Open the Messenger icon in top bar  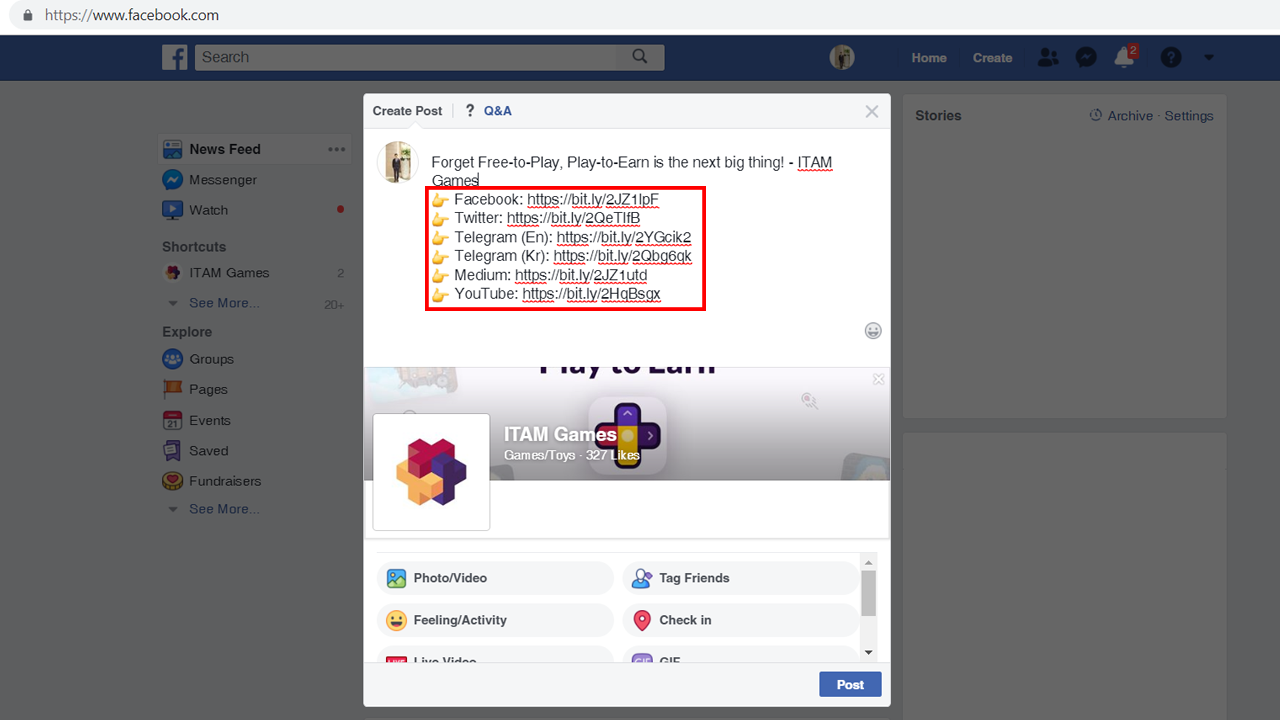pos(1087,57)
